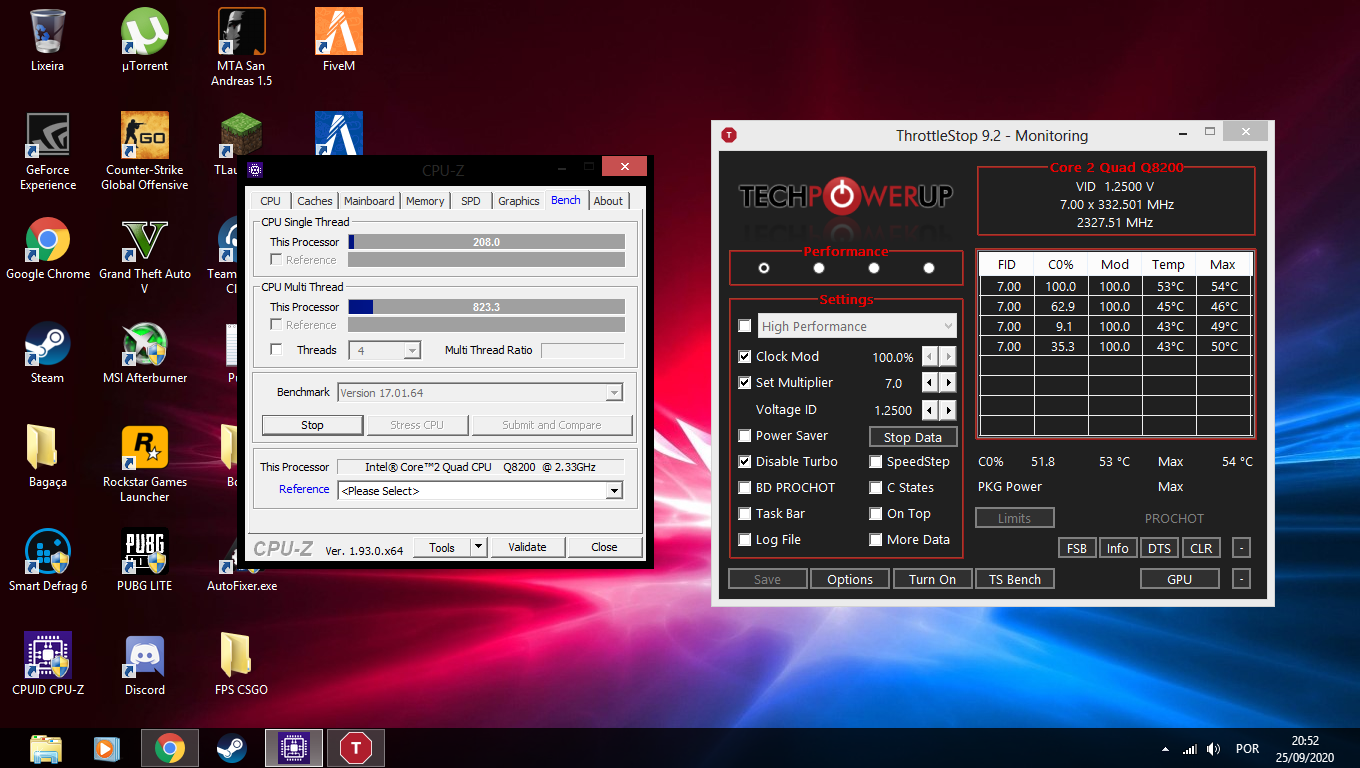Enable the SpeedStep checkbox
The image size is (1360, 768).
(x=876, y=462)
